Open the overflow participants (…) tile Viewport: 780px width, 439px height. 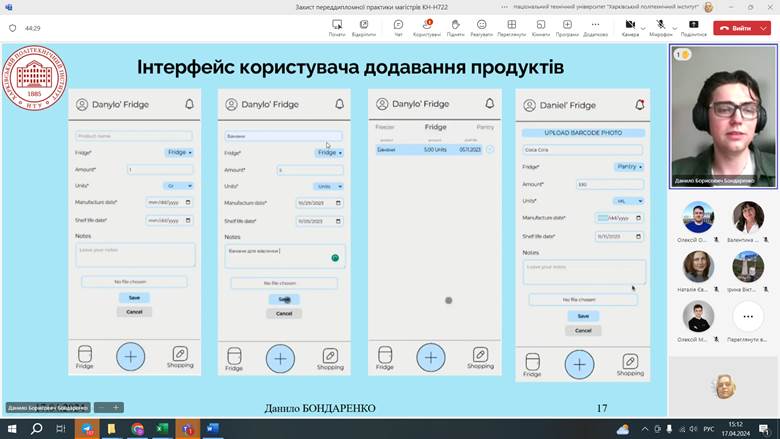pos(748,316)
